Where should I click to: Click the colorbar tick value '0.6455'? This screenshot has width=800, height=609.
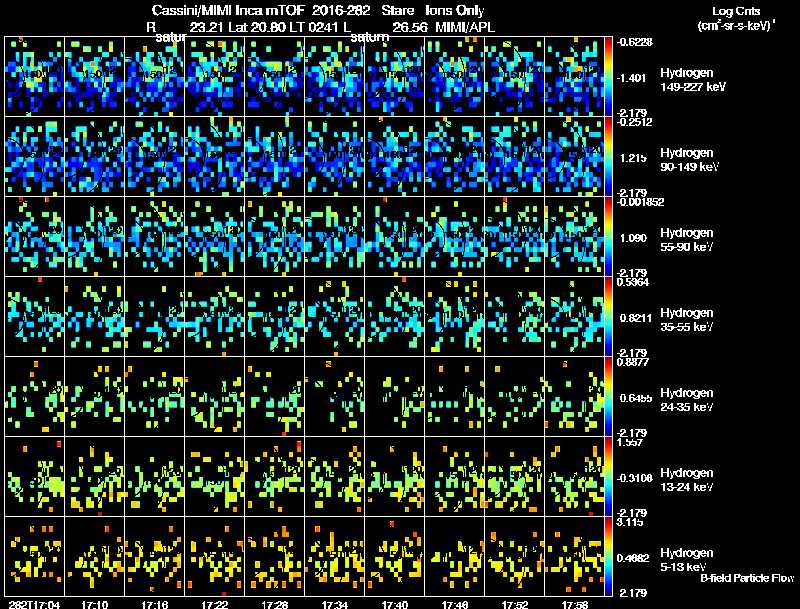(x=636, y=398)
